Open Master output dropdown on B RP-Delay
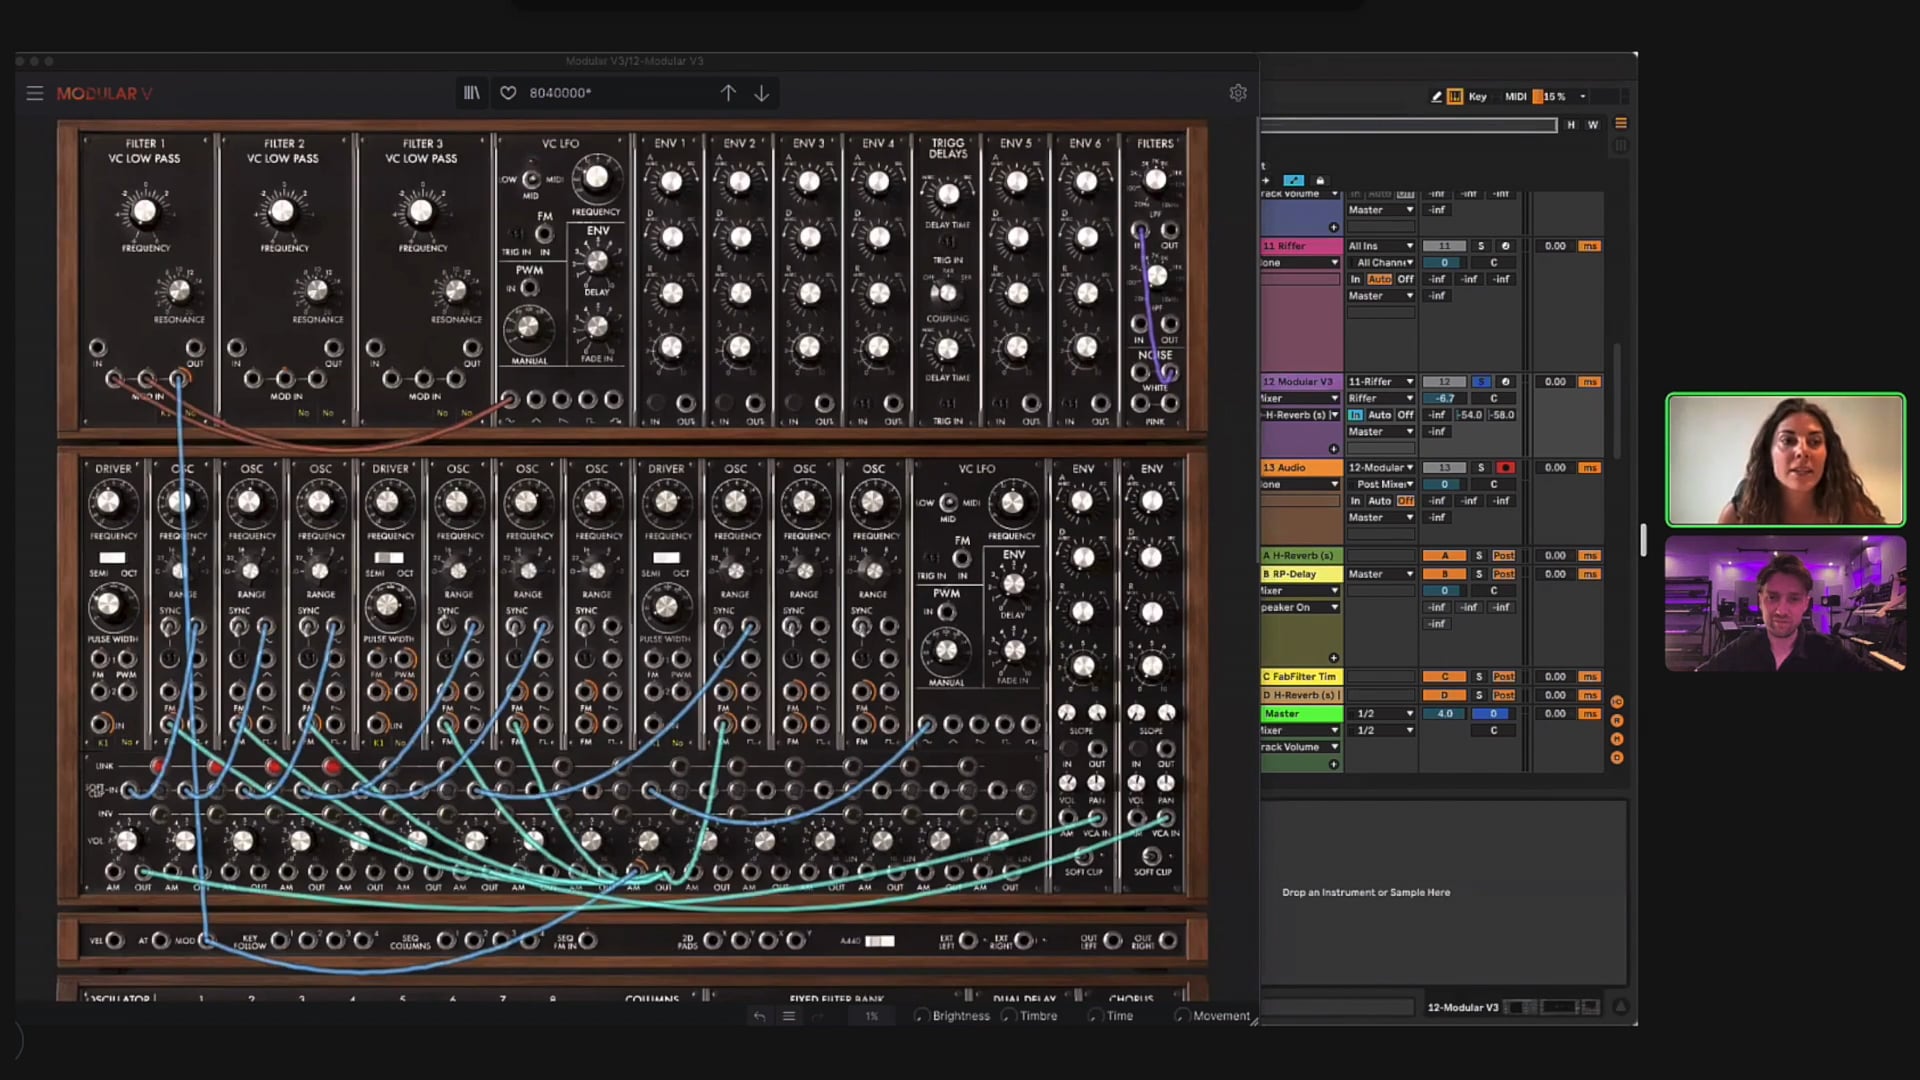The width and height of the screenshot is (1920, 1080). click(x=1380, y=574)
